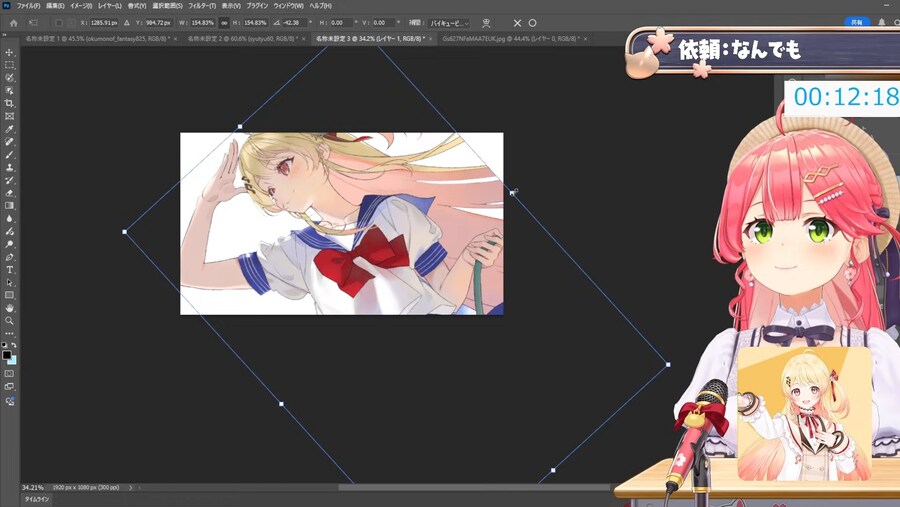Open the 選択範囲 menu
Screen dimensions: 900x507
pyautogui.click(x=168, y=6)
